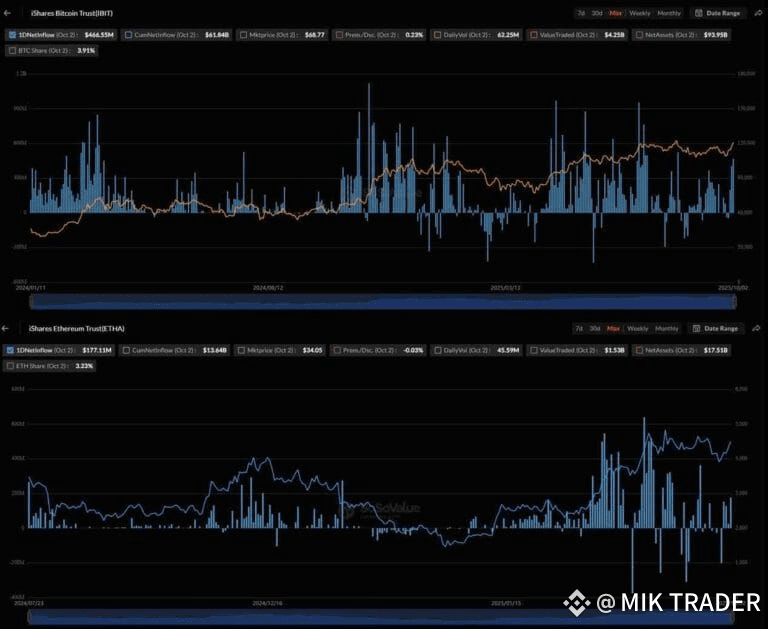Switch ETHA chart to Monthly
The width and height of the screenshot is (768, 629).
point(667,329)
